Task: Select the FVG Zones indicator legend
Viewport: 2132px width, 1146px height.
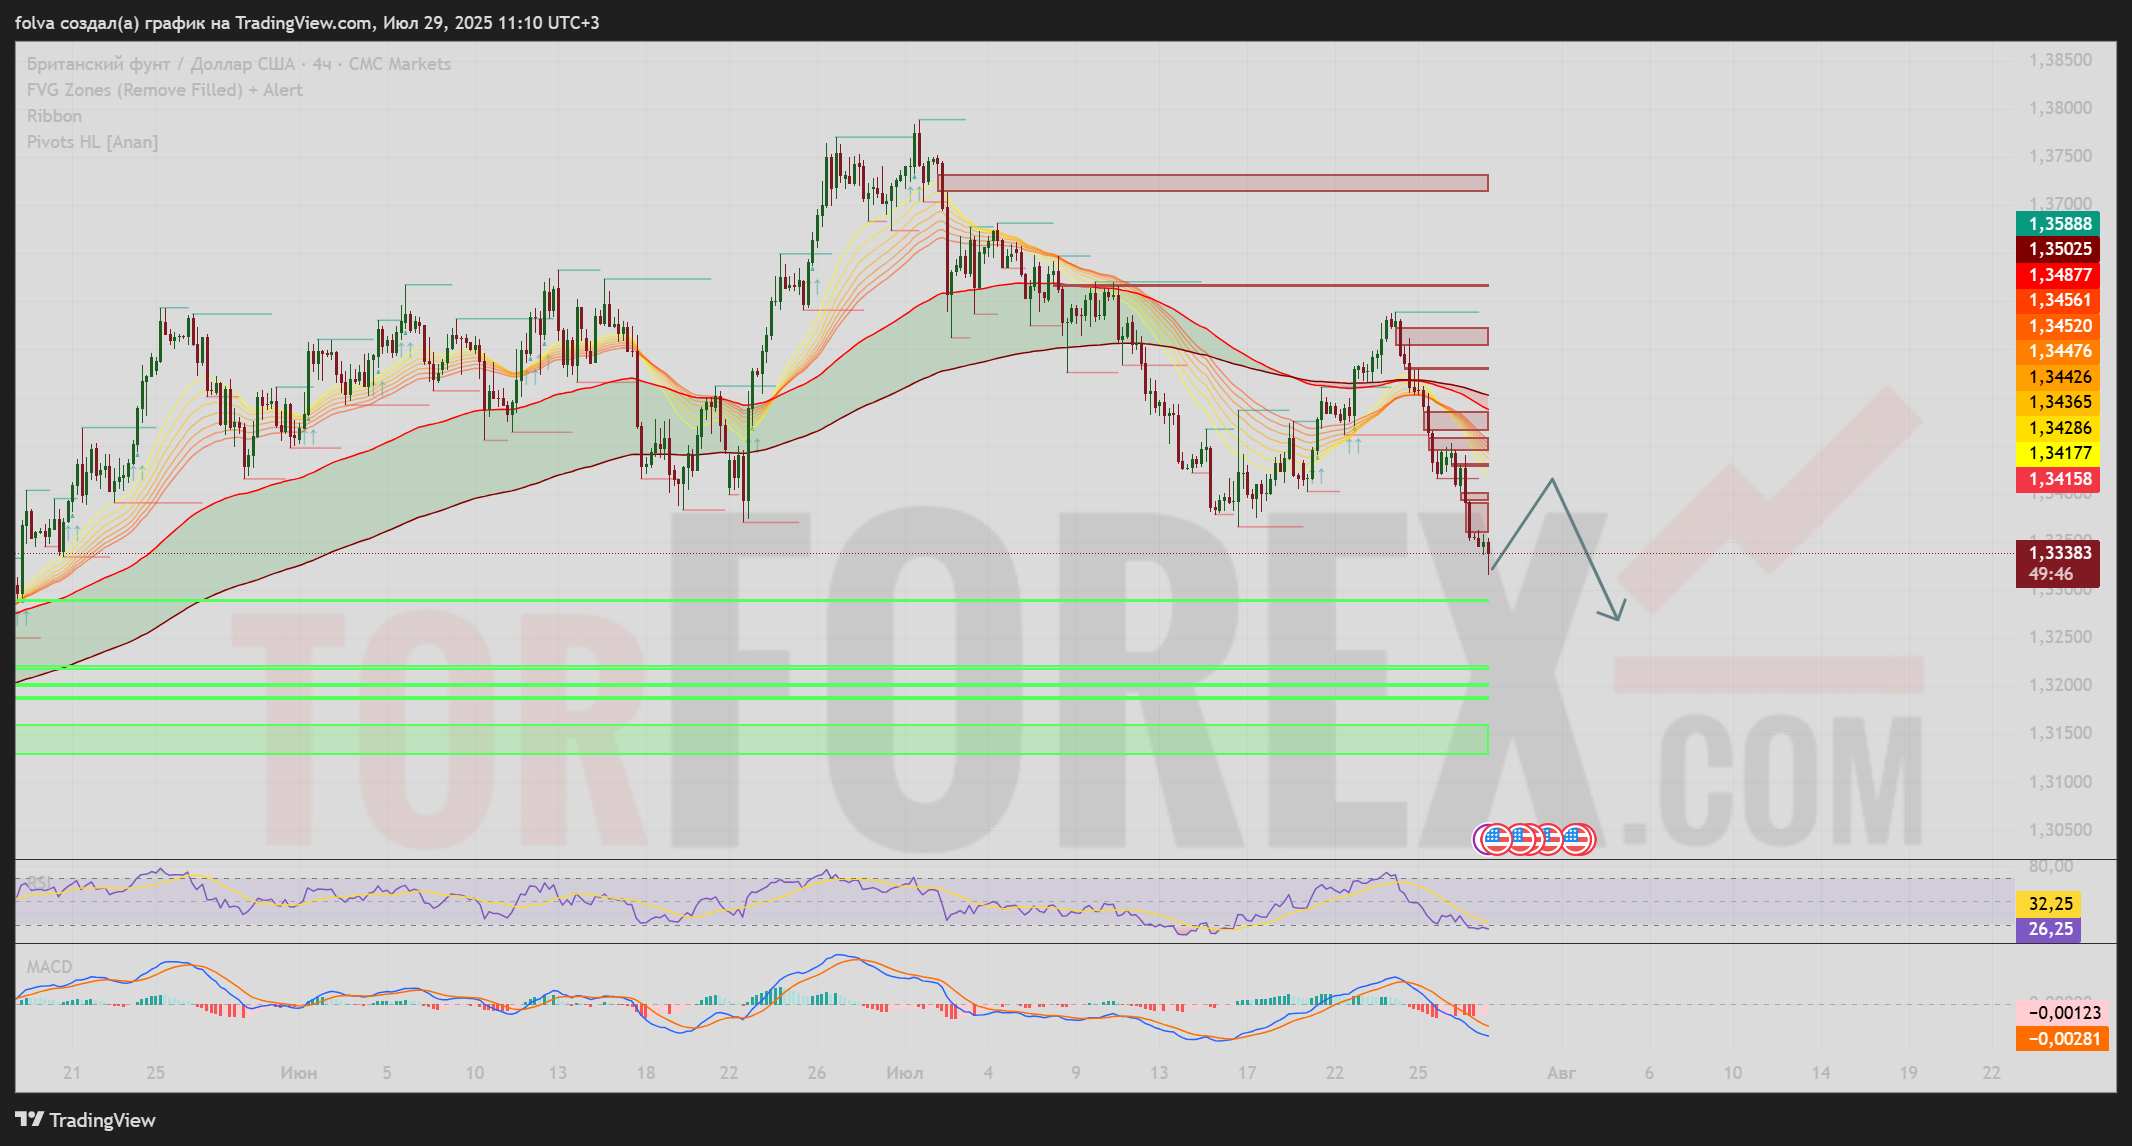Action: pyautogui.click(x=164, y=90)
